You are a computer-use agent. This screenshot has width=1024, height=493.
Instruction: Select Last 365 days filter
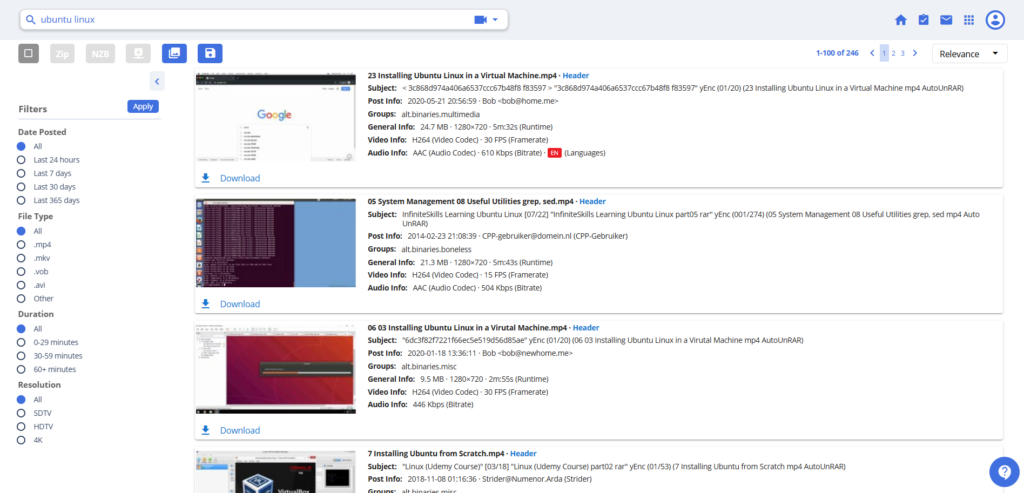point(22,200)
